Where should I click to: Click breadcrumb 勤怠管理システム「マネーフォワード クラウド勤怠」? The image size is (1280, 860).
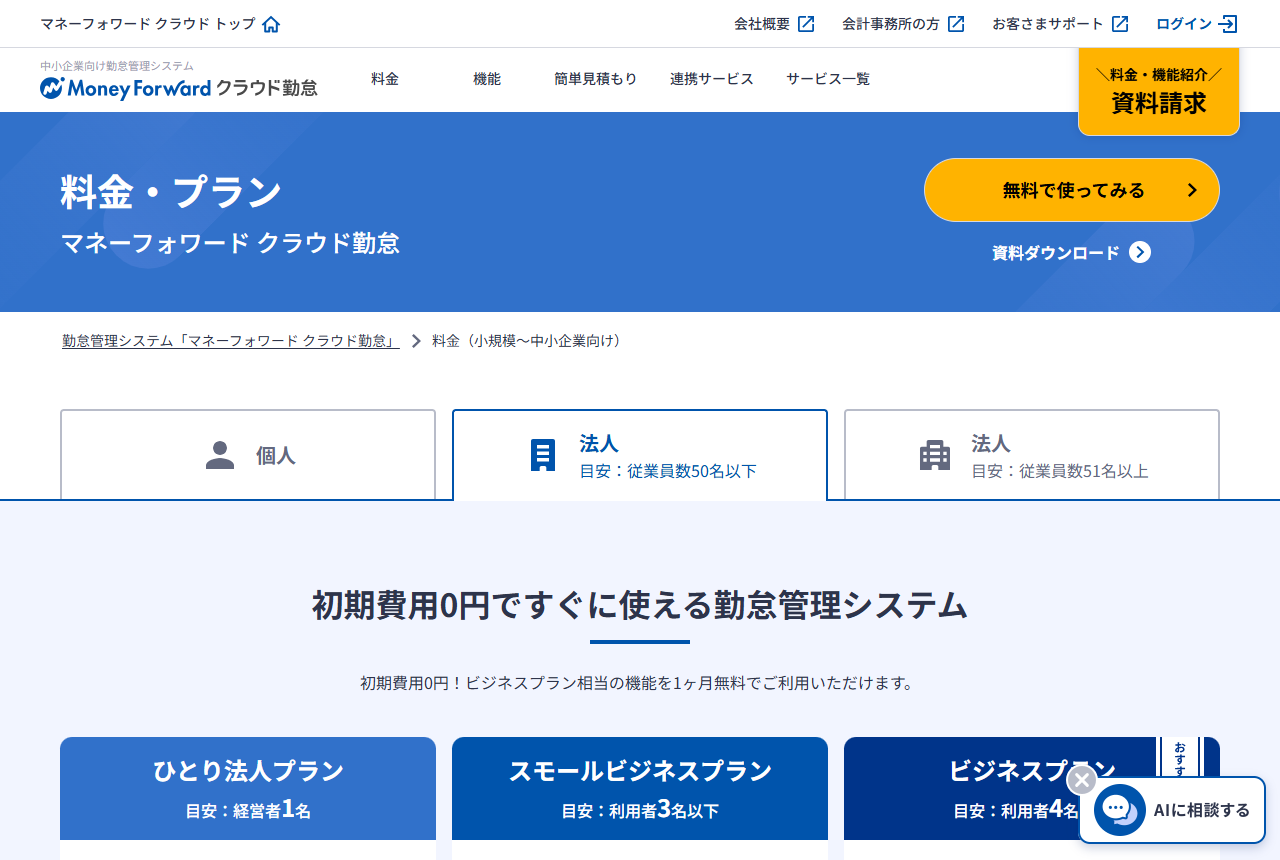point(231,341)
